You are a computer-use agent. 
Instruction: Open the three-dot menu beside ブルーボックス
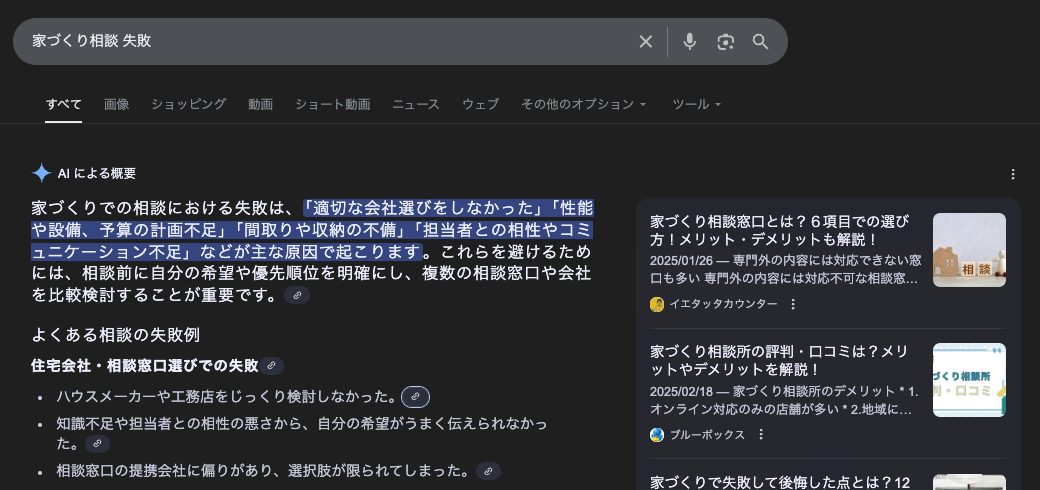(x=761, y=434)
